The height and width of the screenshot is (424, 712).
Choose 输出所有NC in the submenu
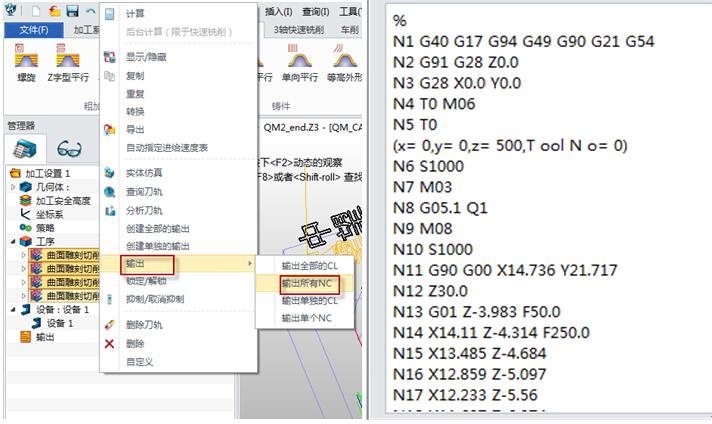(307, 284)
